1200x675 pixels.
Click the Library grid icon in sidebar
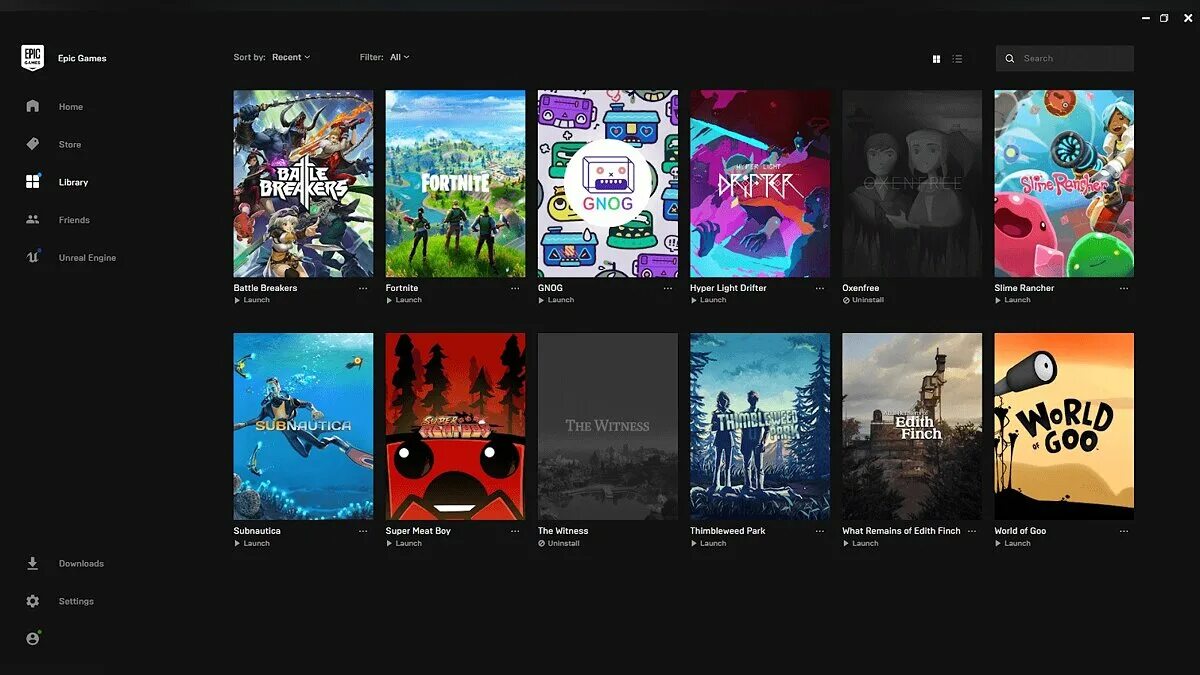pyautogui.click(x=32, y=182)
